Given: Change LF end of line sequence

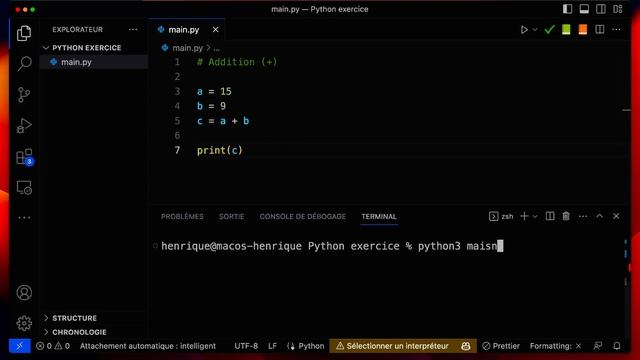Looking at the screenshot, I should pos(272,346).
